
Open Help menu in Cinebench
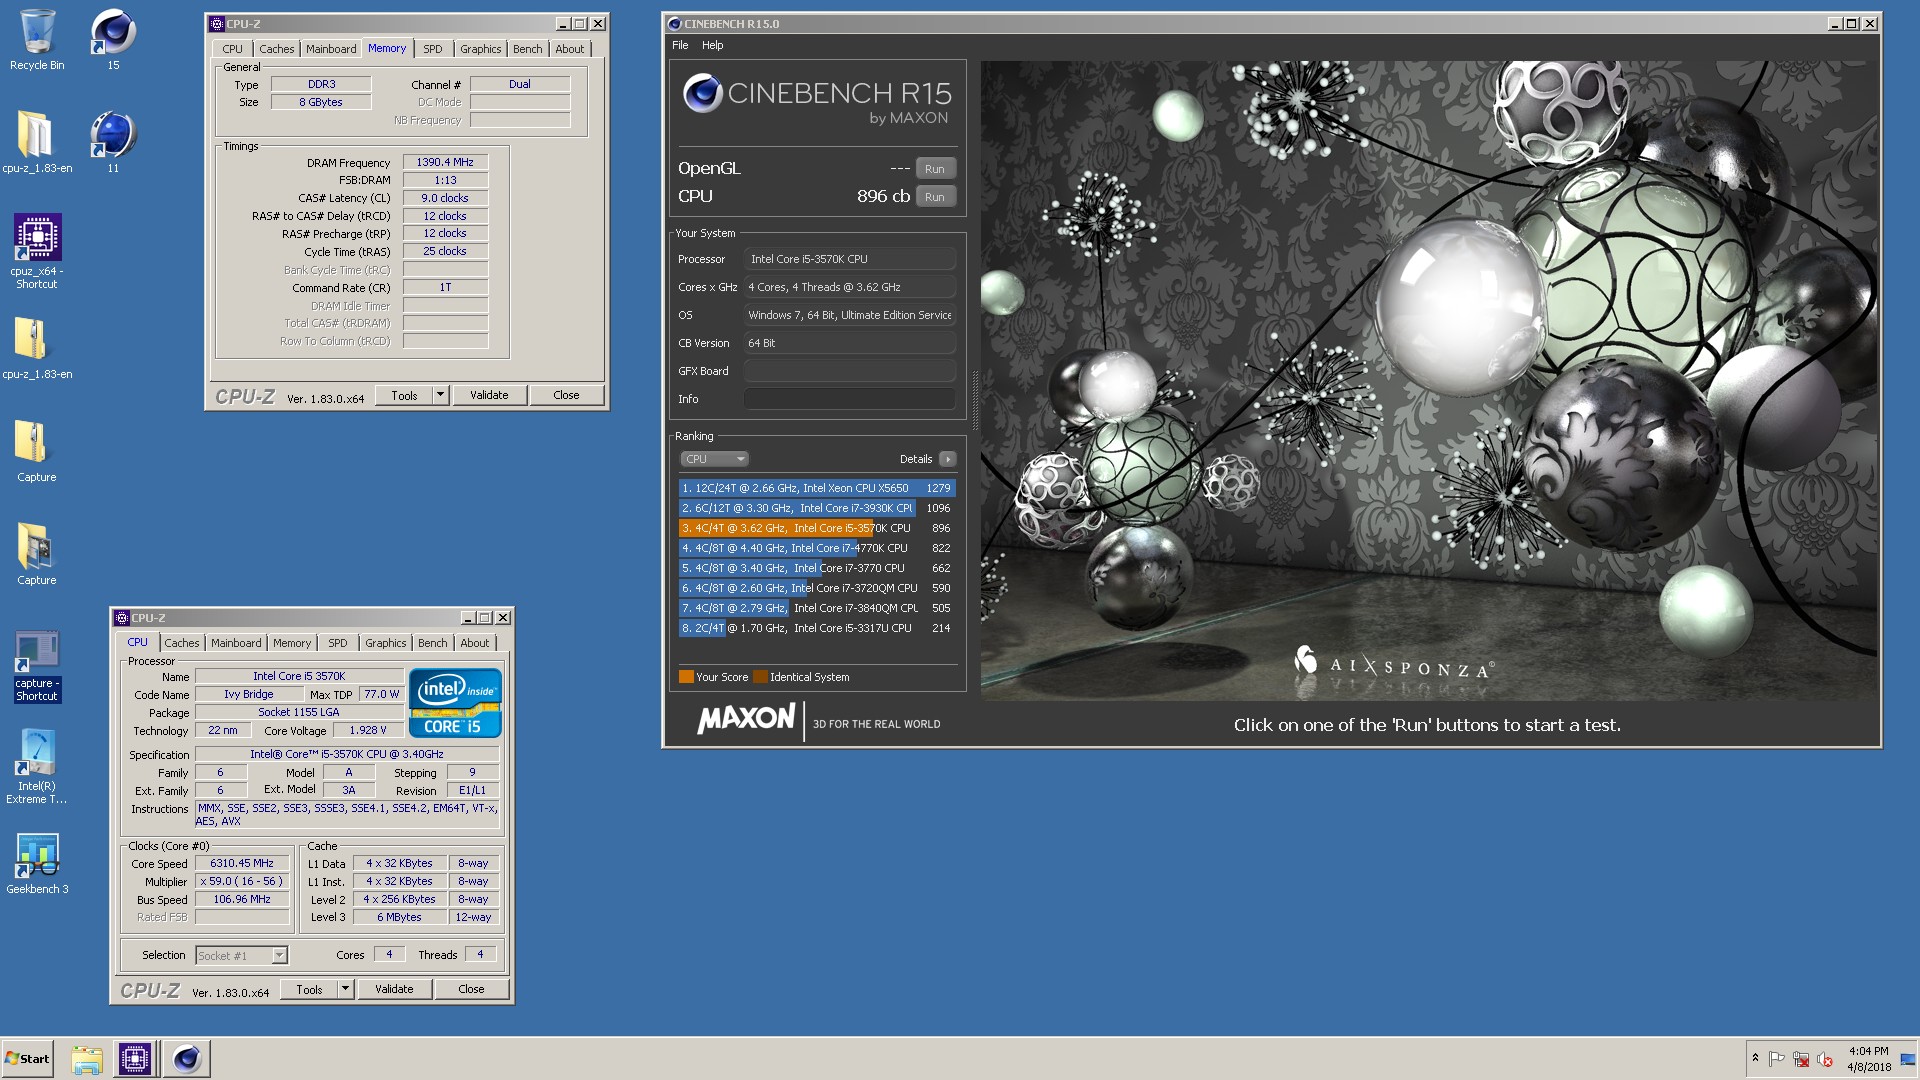713,45
